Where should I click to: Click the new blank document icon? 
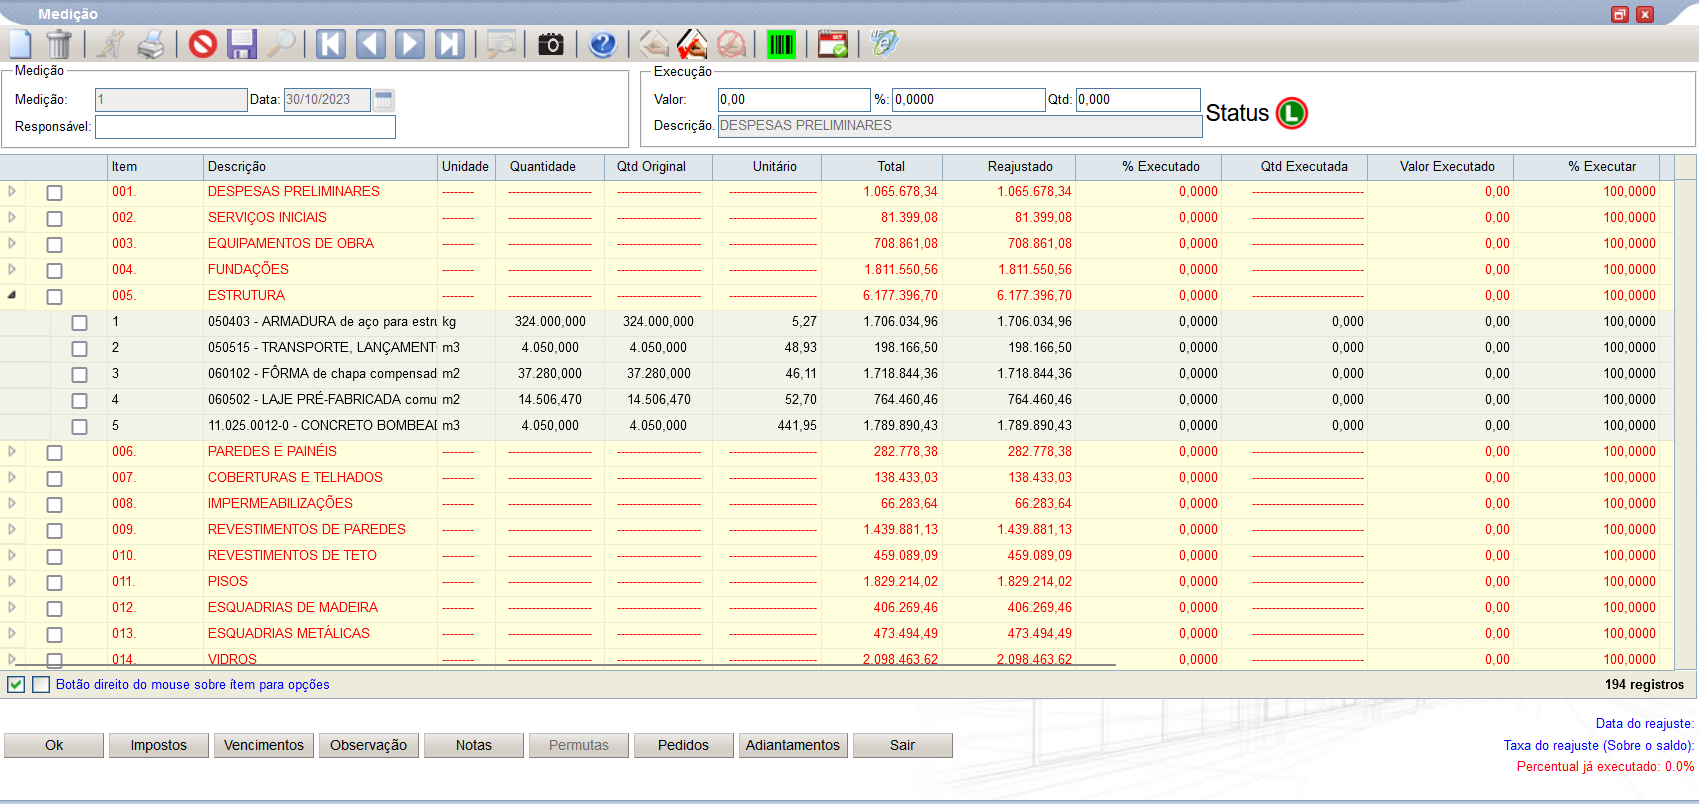pos(21,44)
